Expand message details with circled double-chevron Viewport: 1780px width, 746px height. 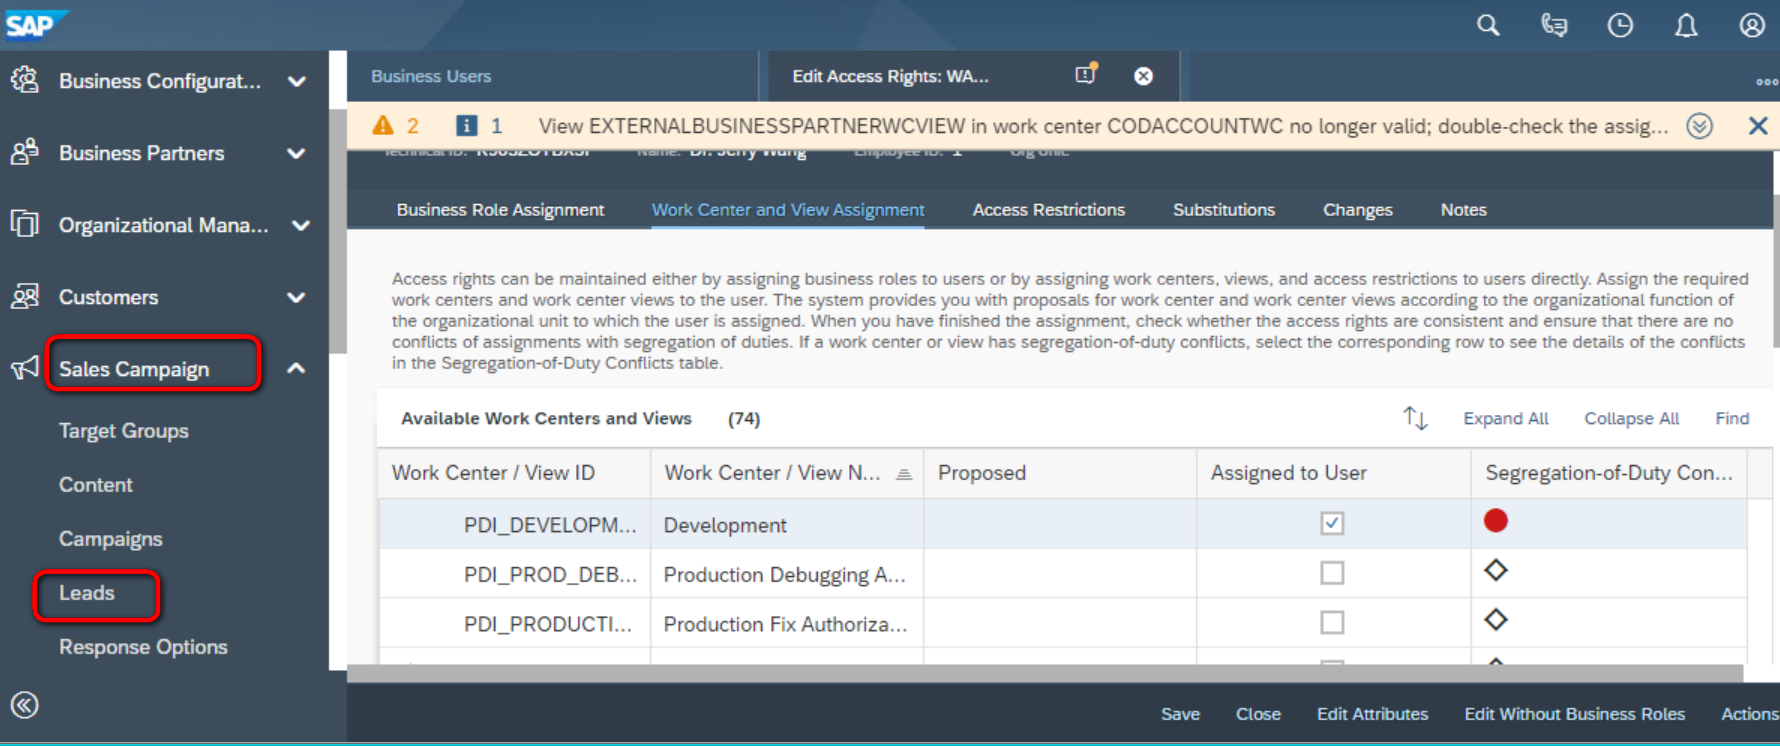click(1699, 126)
